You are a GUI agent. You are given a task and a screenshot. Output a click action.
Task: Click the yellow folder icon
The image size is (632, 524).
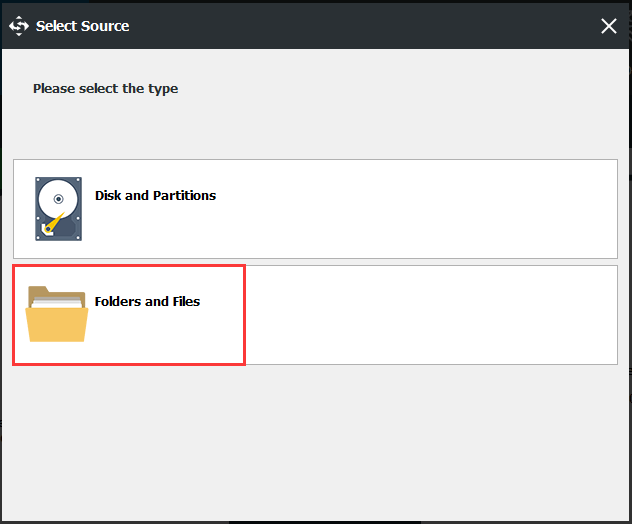click(x=56, y=314)
